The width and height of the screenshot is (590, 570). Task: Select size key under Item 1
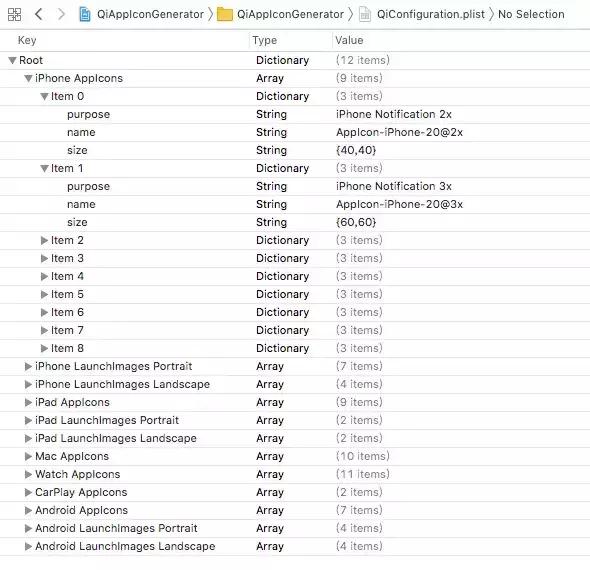pos(77,222)
